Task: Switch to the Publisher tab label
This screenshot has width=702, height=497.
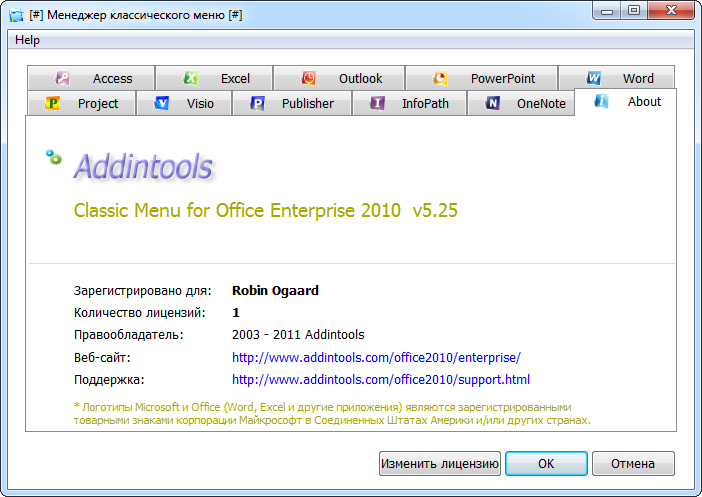Action: coord(308,104)
